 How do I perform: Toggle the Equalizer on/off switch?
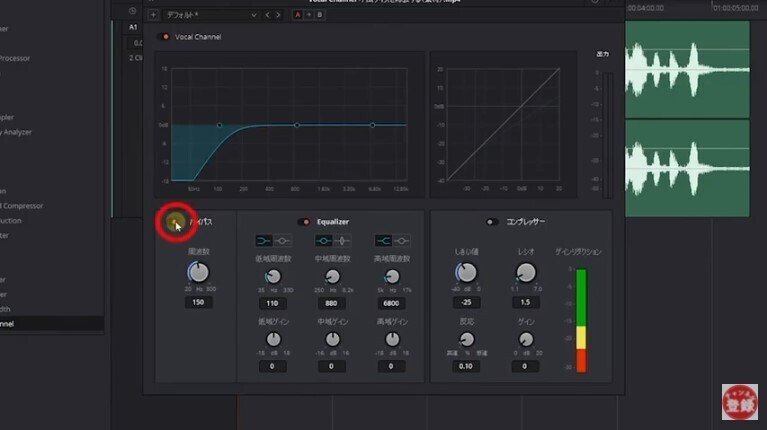coord(304,222)
